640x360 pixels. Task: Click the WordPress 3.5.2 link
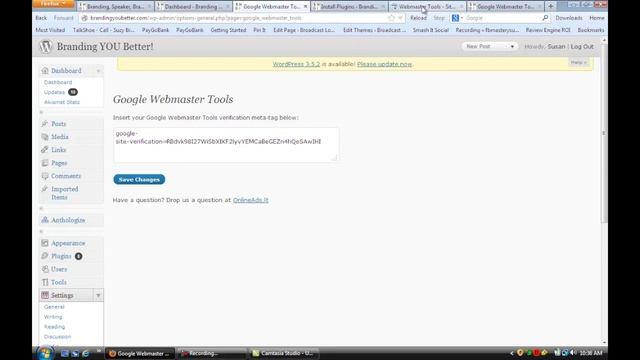click(296, 64)
